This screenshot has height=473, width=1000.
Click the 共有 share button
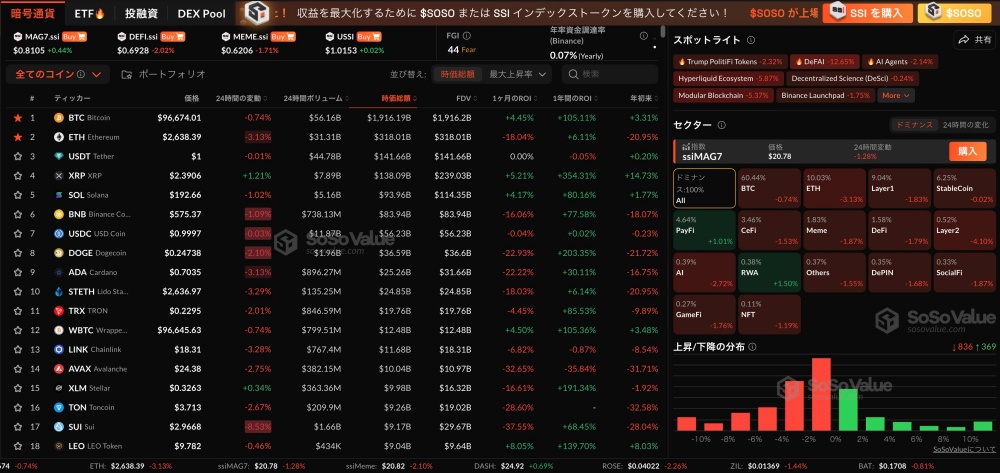974,40
